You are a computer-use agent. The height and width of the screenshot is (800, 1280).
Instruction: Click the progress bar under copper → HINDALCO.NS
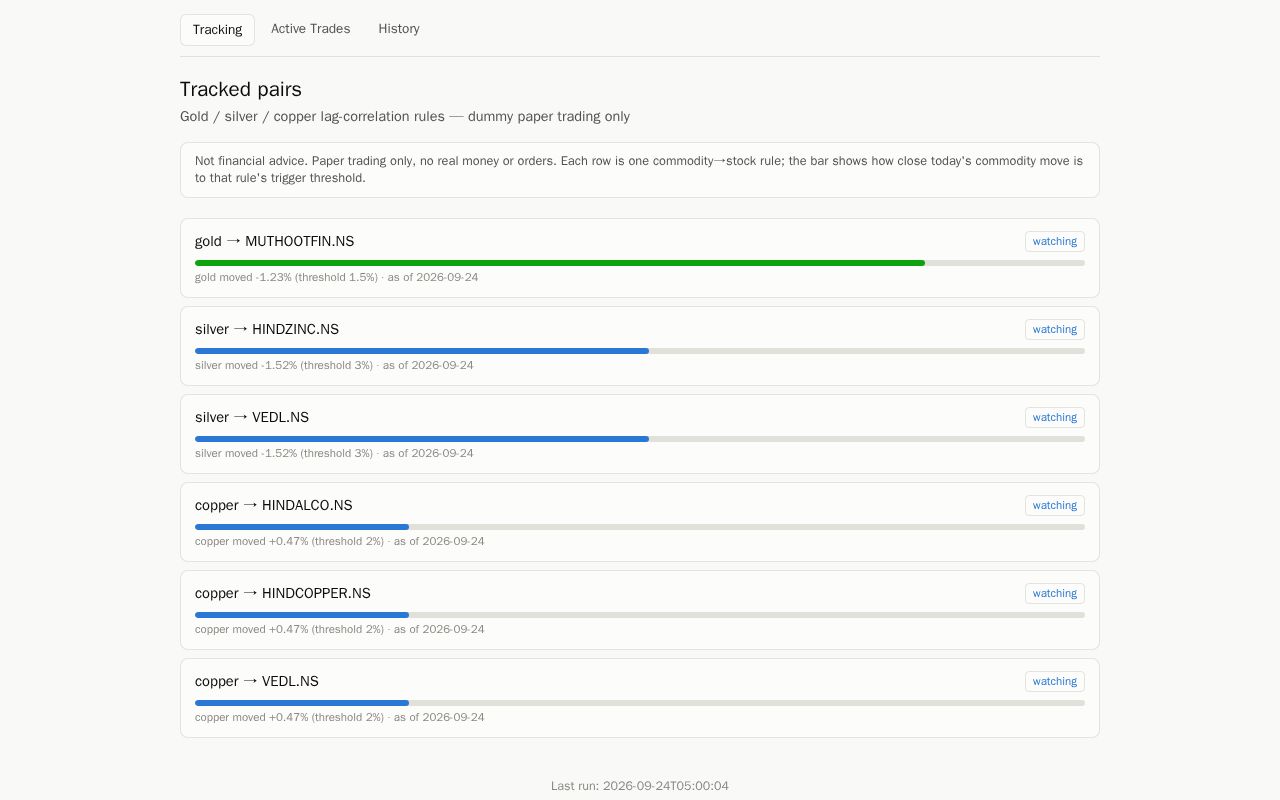(640, 527)
